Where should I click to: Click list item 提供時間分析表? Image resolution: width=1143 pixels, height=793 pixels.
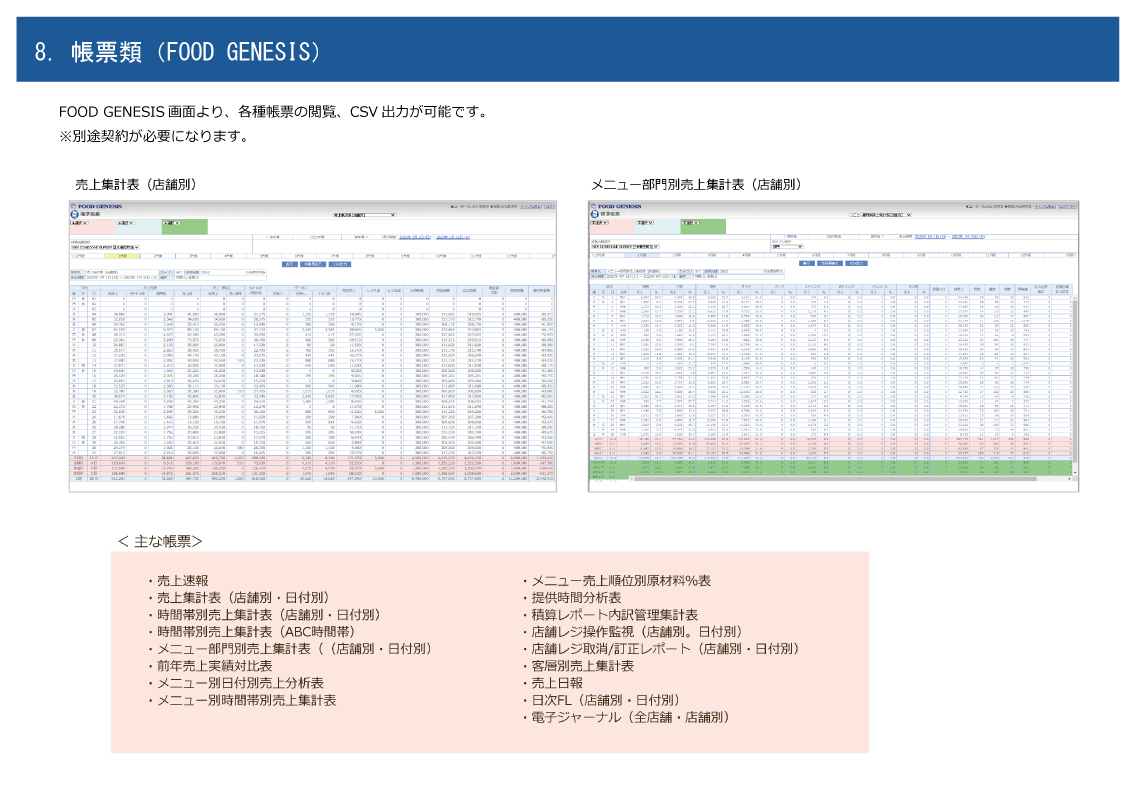click(576, 598)
